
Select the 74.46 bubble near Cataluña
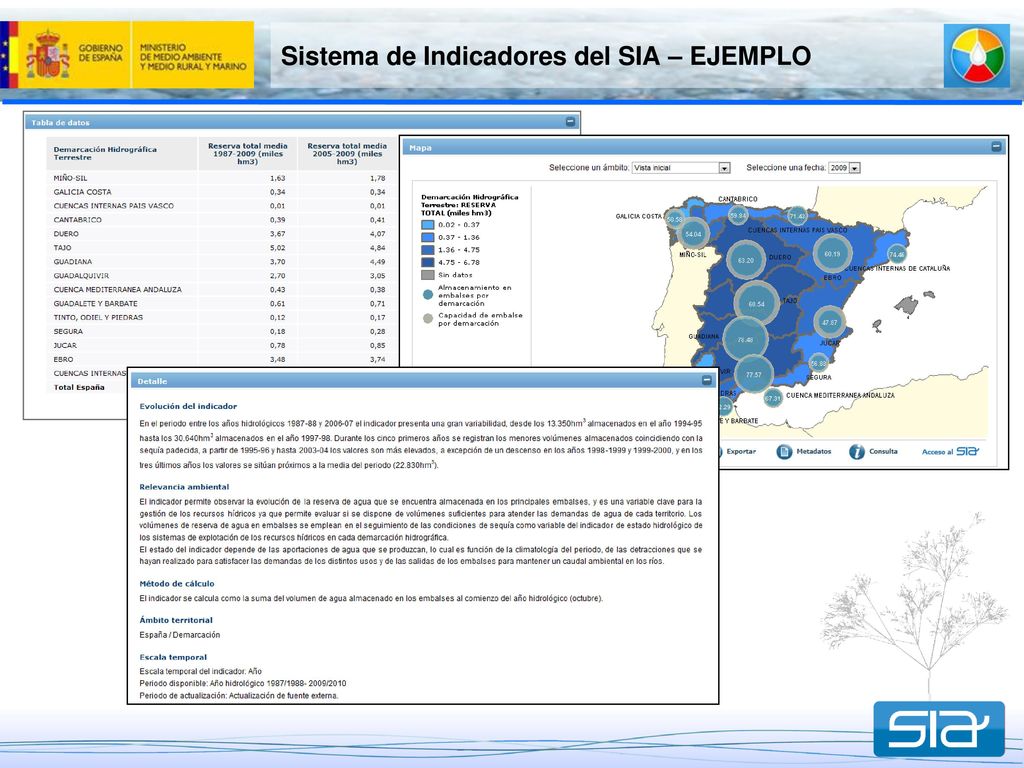[897, 255]
